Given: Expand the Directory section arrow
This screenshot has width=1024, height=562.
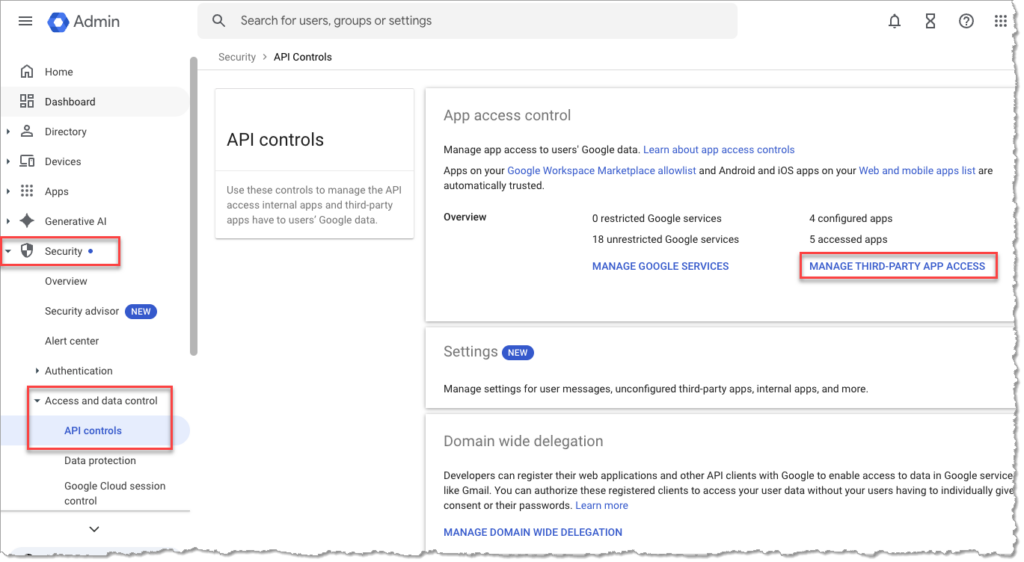Looking at the screenshot, I should (x=8, y=131).
